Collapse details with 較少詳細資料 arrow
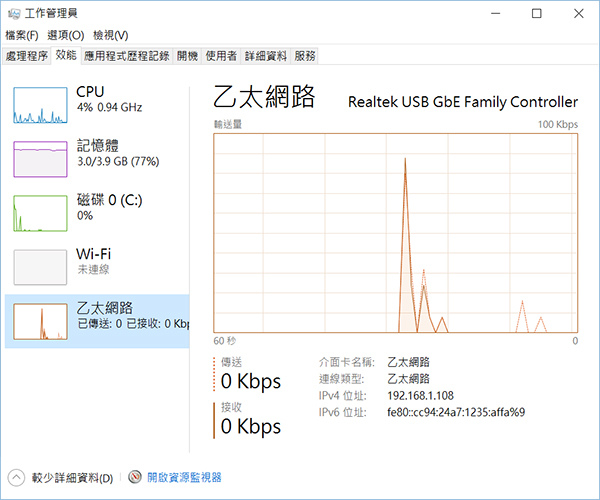Screen dimensions: 600x500 [x=17, y=478]
